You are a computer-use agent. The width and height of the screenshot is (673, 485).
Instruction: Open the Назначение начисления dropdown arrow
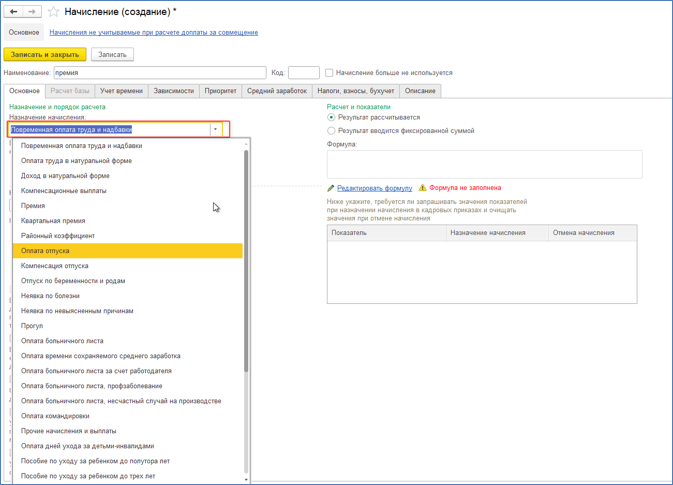point(215,129)
